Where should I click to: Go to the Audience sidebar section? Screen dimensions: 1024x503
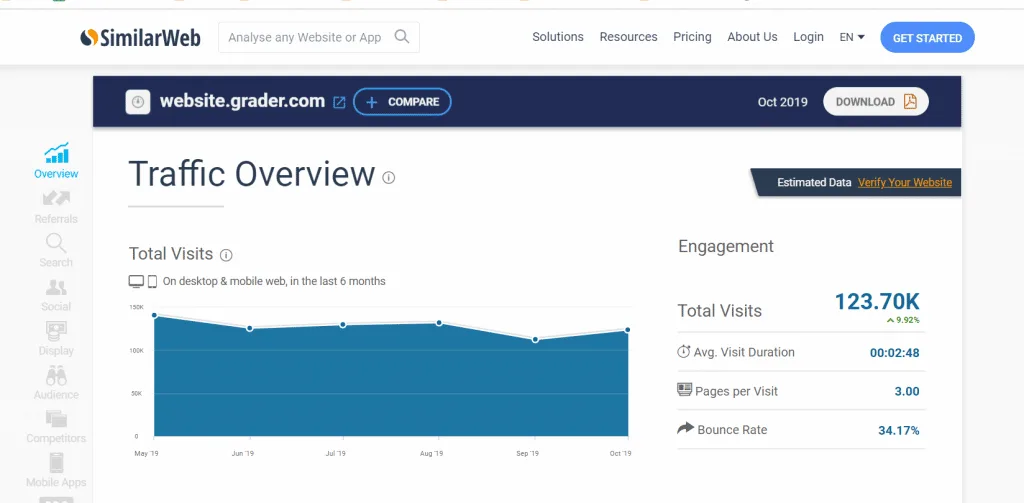pyautogui.click(x=56, y=383)
